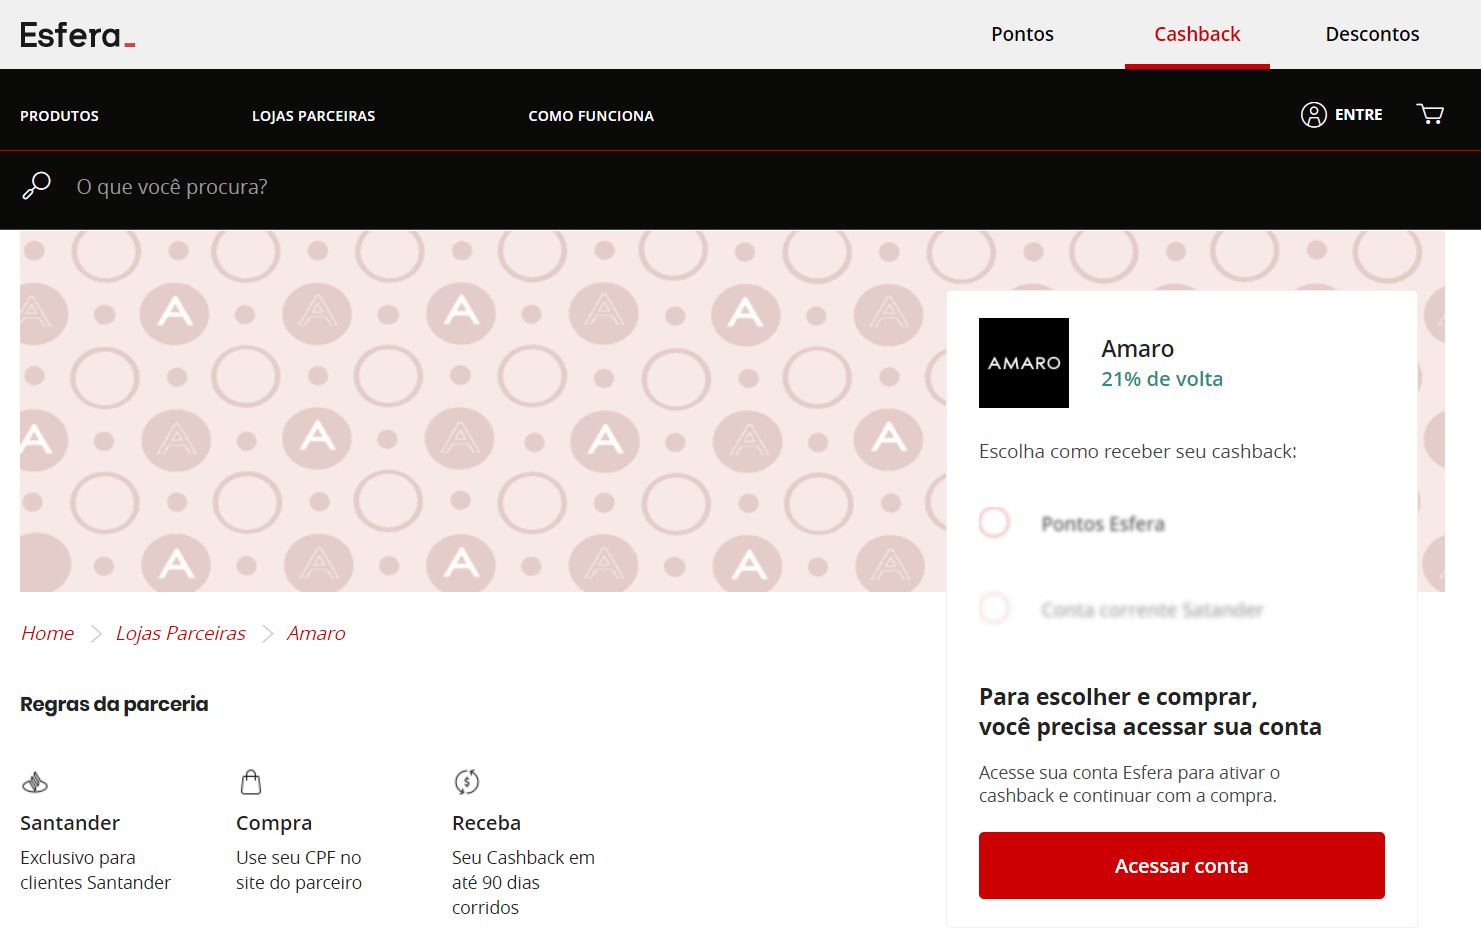Go to Home breadcrumb link
Image resolution: width=1481 pixels, height=933 pixels.
[48, 633]
